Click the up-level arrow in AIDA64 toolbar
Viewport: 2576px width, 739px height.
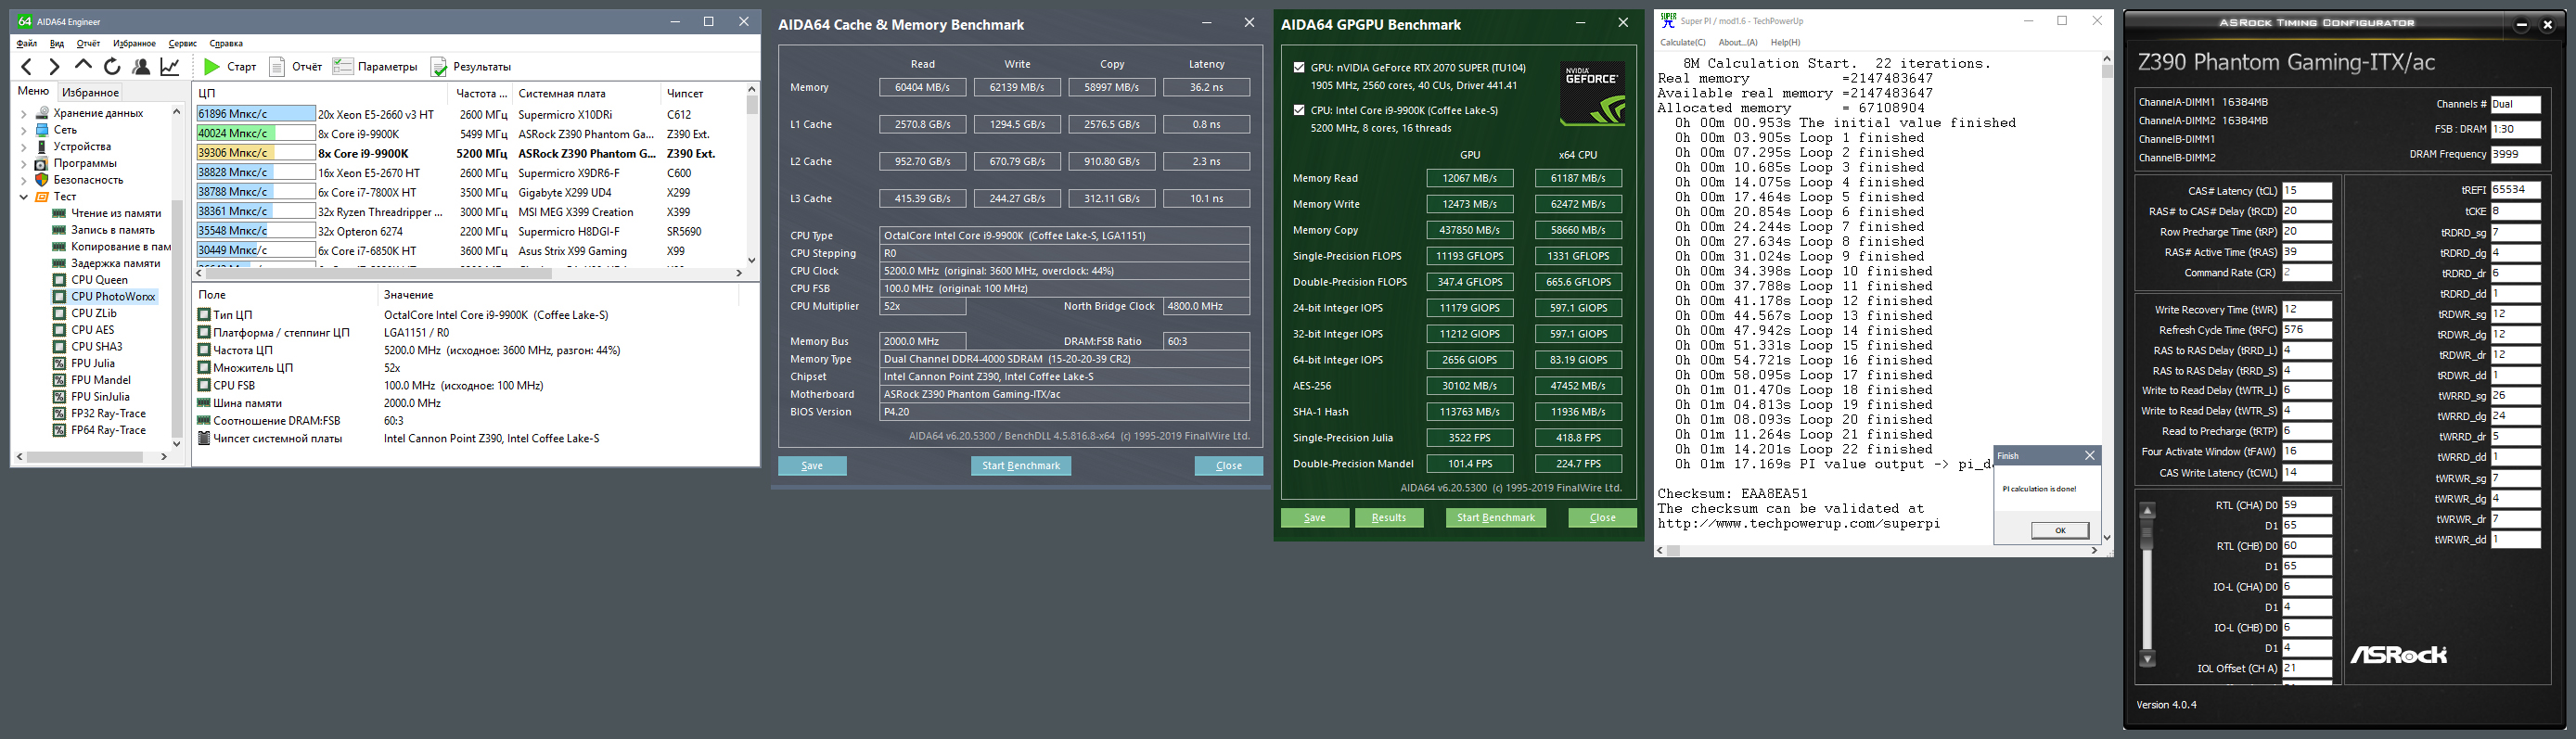tap(83, 66)
